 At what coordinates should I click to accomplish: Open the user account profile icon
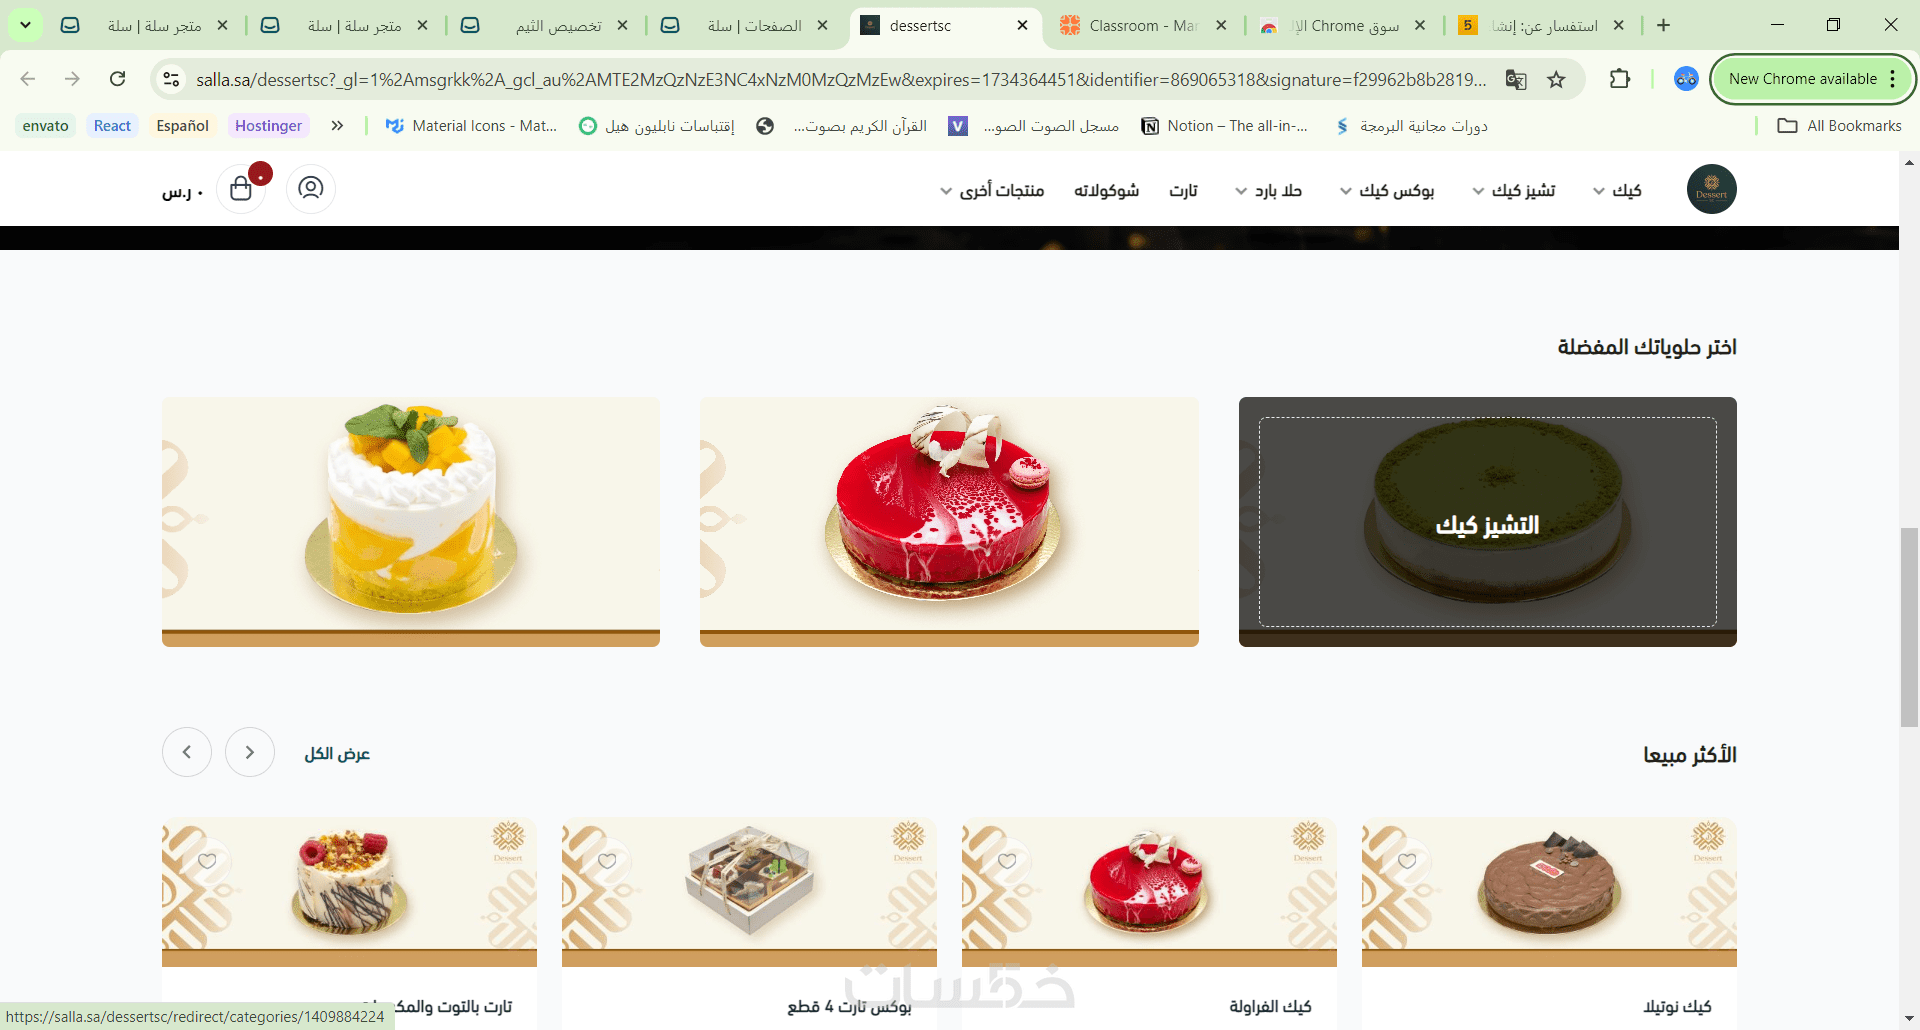click(311, 189)
